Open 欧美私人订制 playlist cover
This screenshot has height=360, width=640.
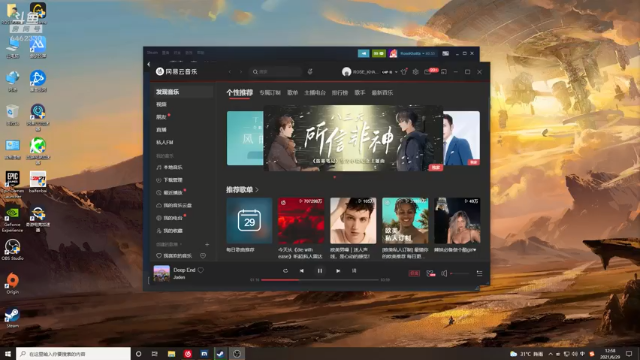[405, 221]
